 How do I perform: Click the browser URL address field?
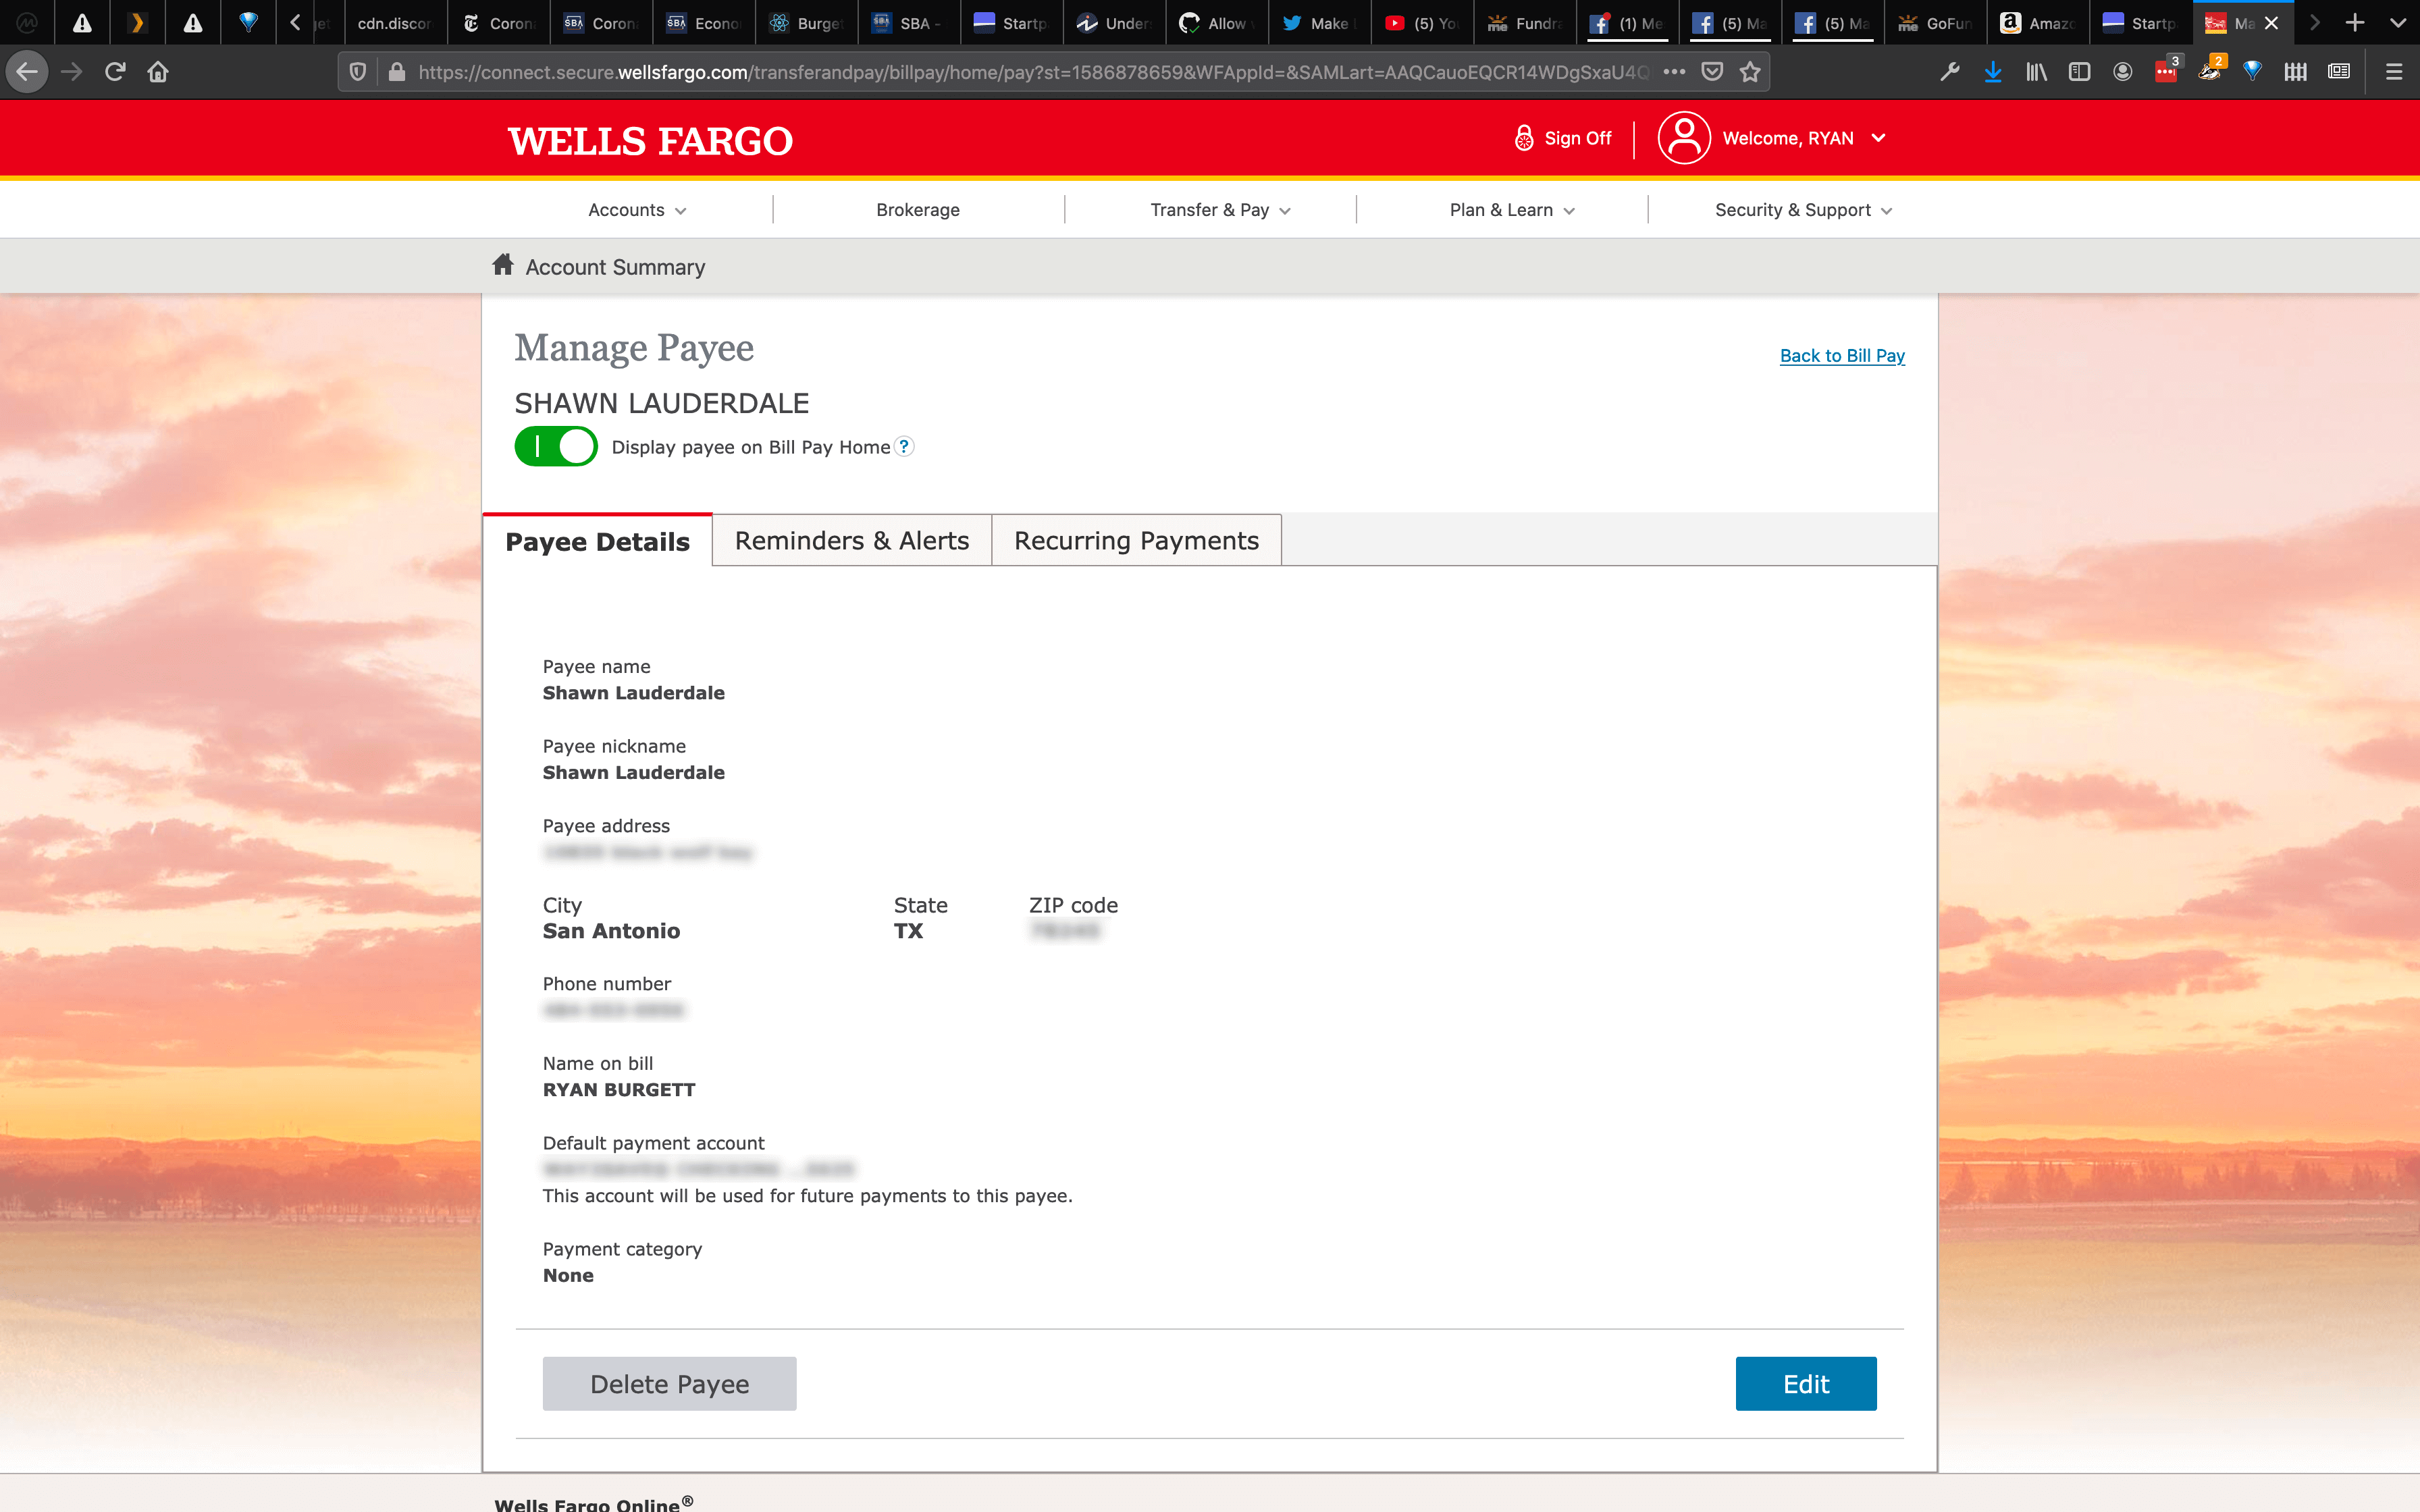click(1030, 72)
